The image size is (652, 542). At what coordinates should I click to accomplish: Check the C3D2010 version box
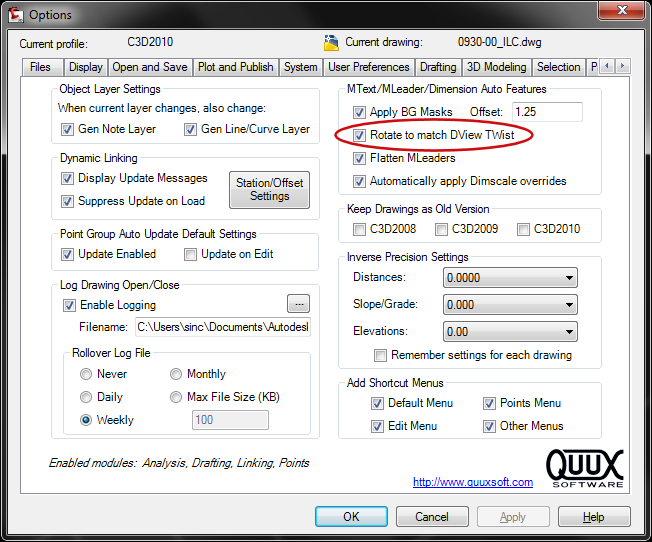pyautogui.click(x=523, y=229)
